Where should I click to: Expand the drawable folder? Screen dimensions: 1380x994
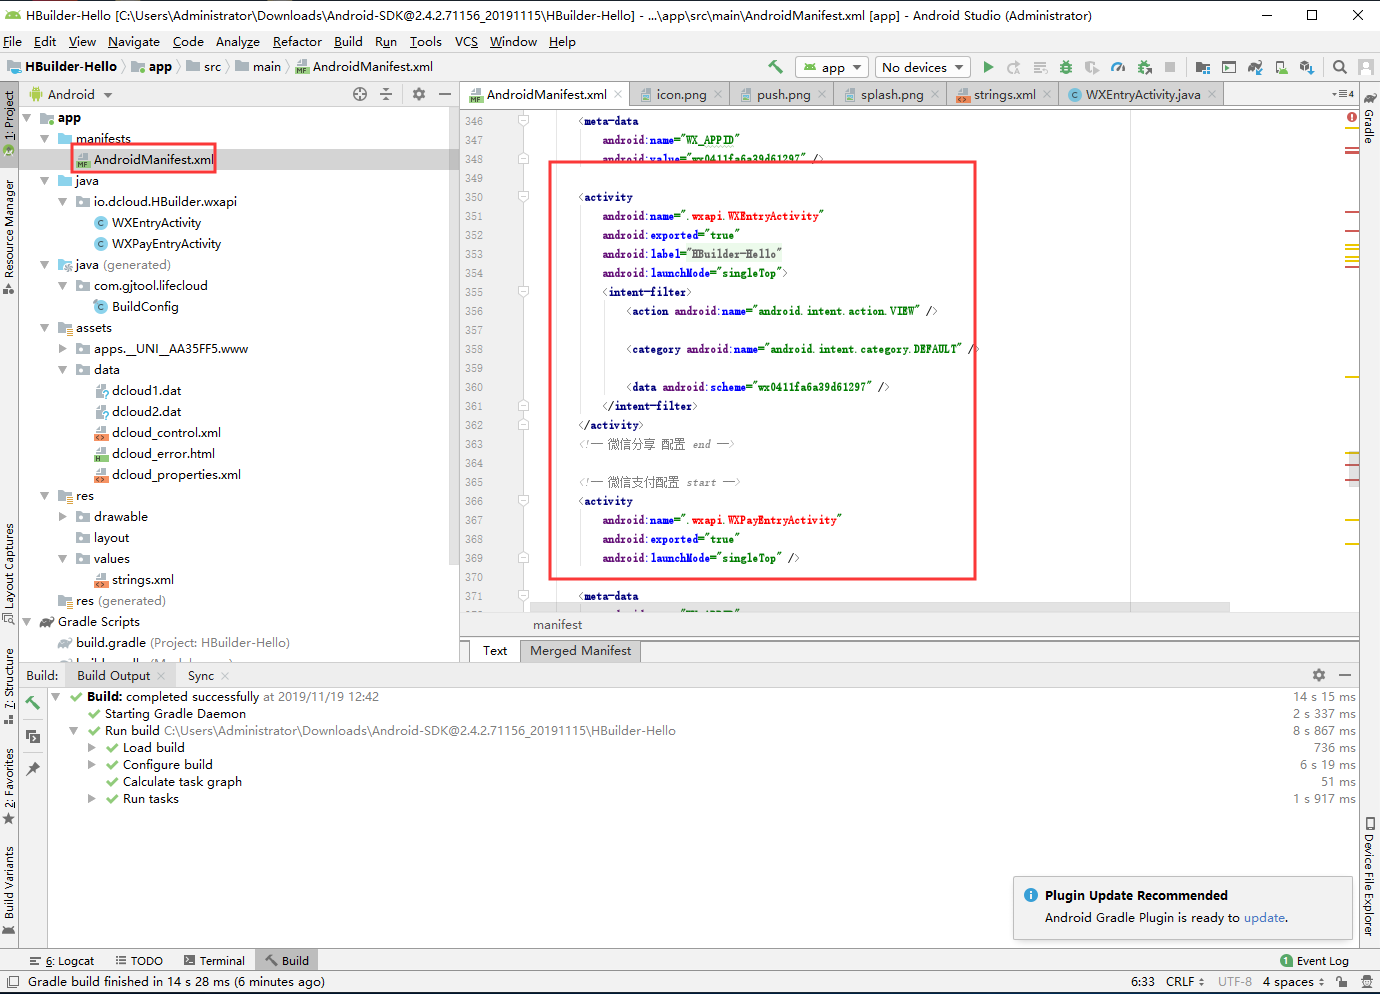[63, 517]
